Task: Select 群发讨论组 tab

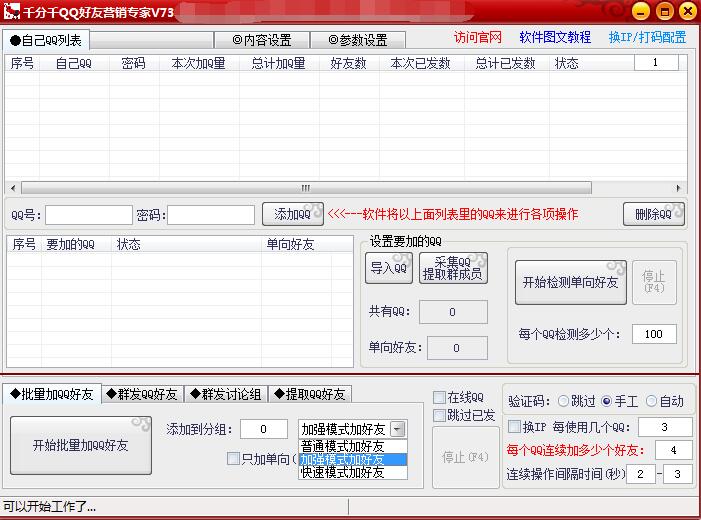Action: tap(226, 394)
